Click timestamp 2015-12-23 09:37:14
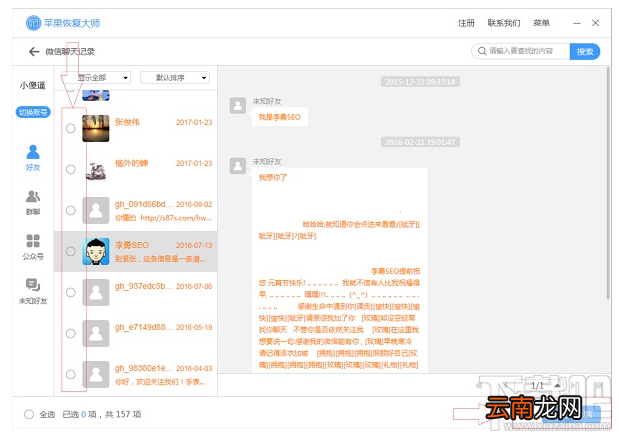 [420, 82]
